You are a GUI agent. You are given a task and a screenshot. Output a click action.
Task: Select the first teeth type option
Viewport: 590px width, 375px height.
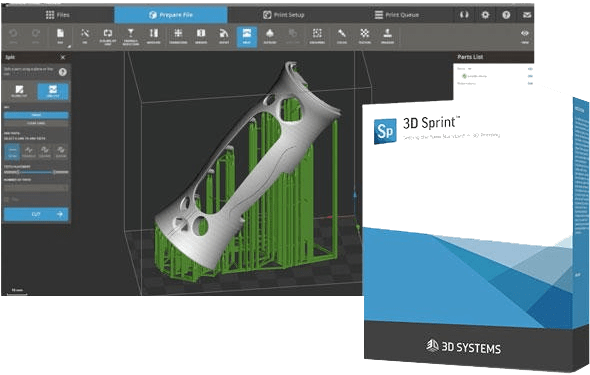pyautogui.click(x=12, y=152)
